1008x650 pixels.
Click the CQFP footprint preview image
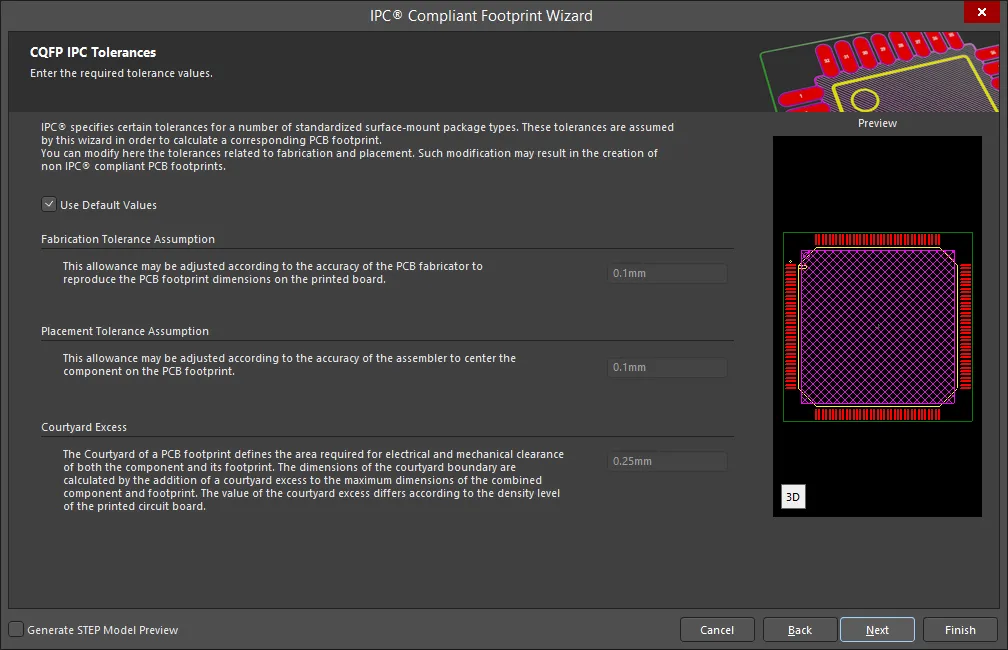click(x=878, y=327)
